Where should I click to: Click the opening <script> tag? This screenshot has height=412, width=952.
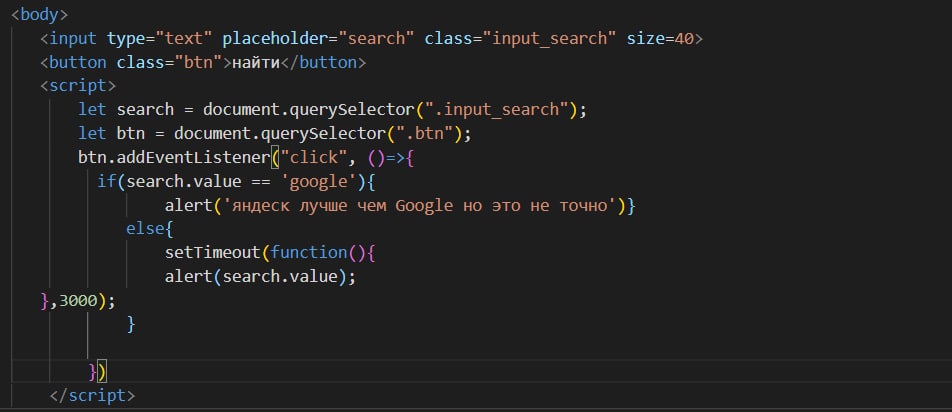click(x=78, y=86)
